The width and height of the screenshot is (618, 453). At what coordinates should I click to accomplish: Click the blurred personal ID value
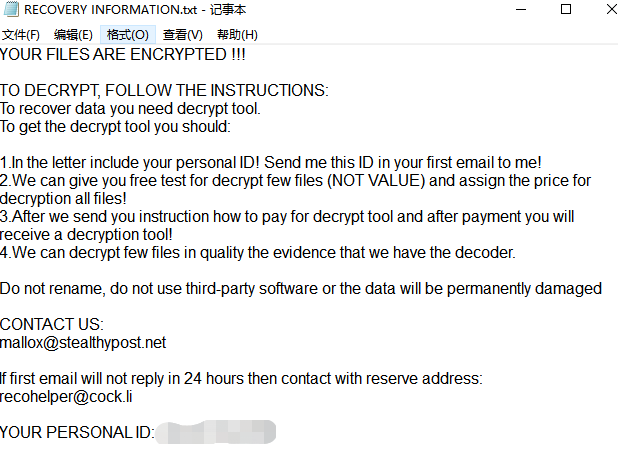(215, 433)
